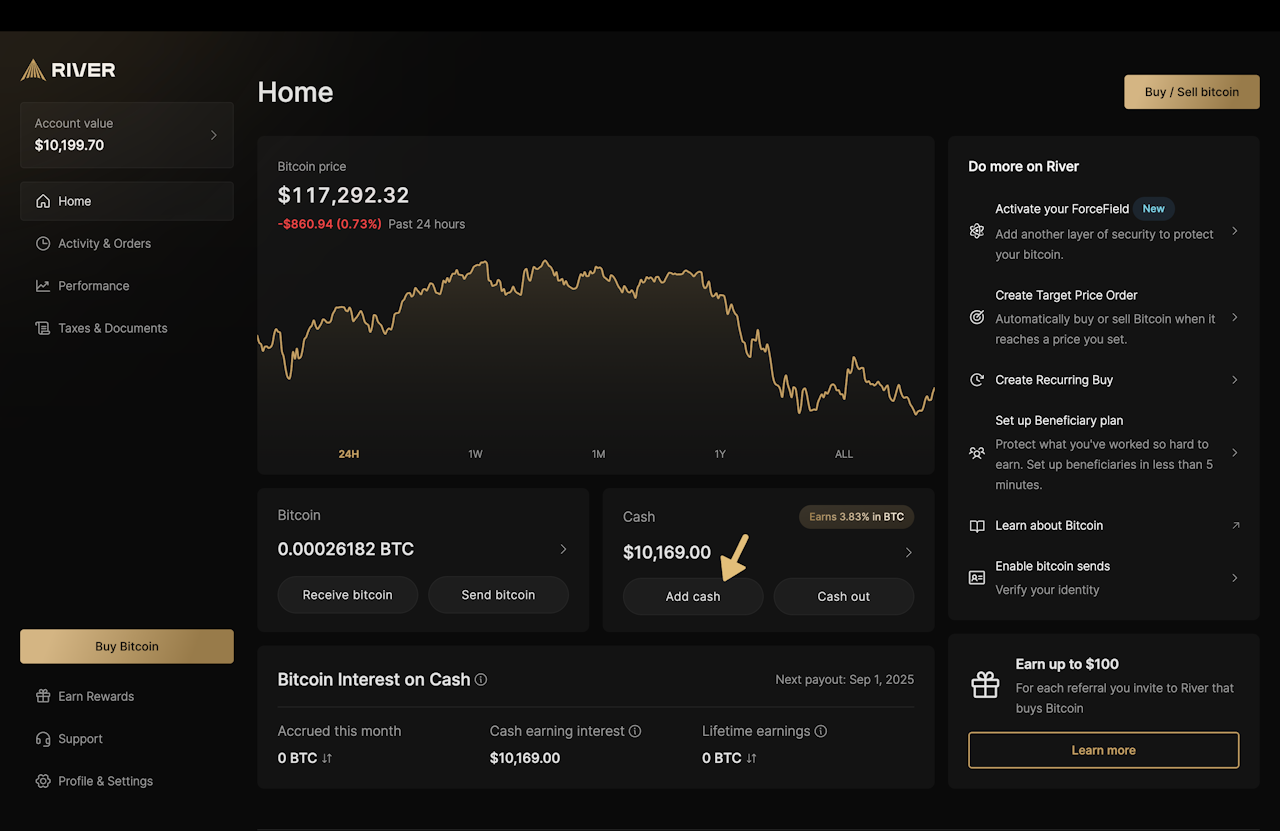Open Set up Beneficiary plan chevron
The width and height of the screenshot is (1280, 831).
pyautogui.click(x=1235, y=453)
